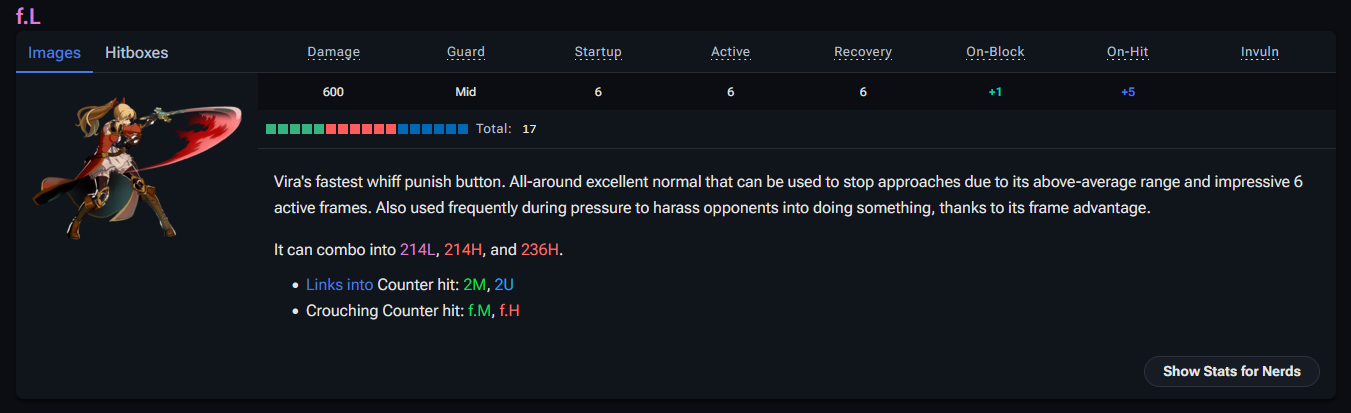Open the f.H move link
The width and height of the screenshot is (1351, 413).
click(509, 311)
